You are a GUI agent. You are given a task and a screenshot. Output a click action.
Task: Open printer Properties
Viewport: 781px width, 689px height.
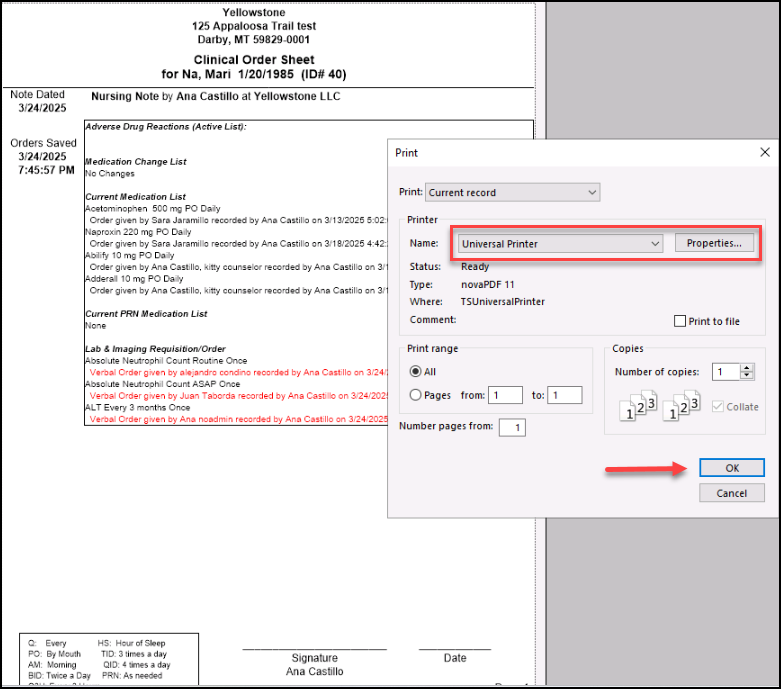[x=714, y=243]
